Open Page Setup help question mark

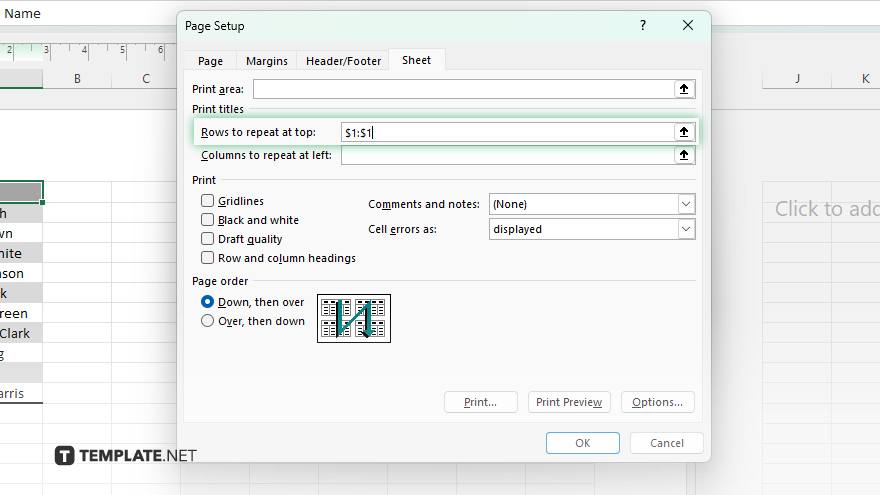pyautogui.click(x=643, y=25)
